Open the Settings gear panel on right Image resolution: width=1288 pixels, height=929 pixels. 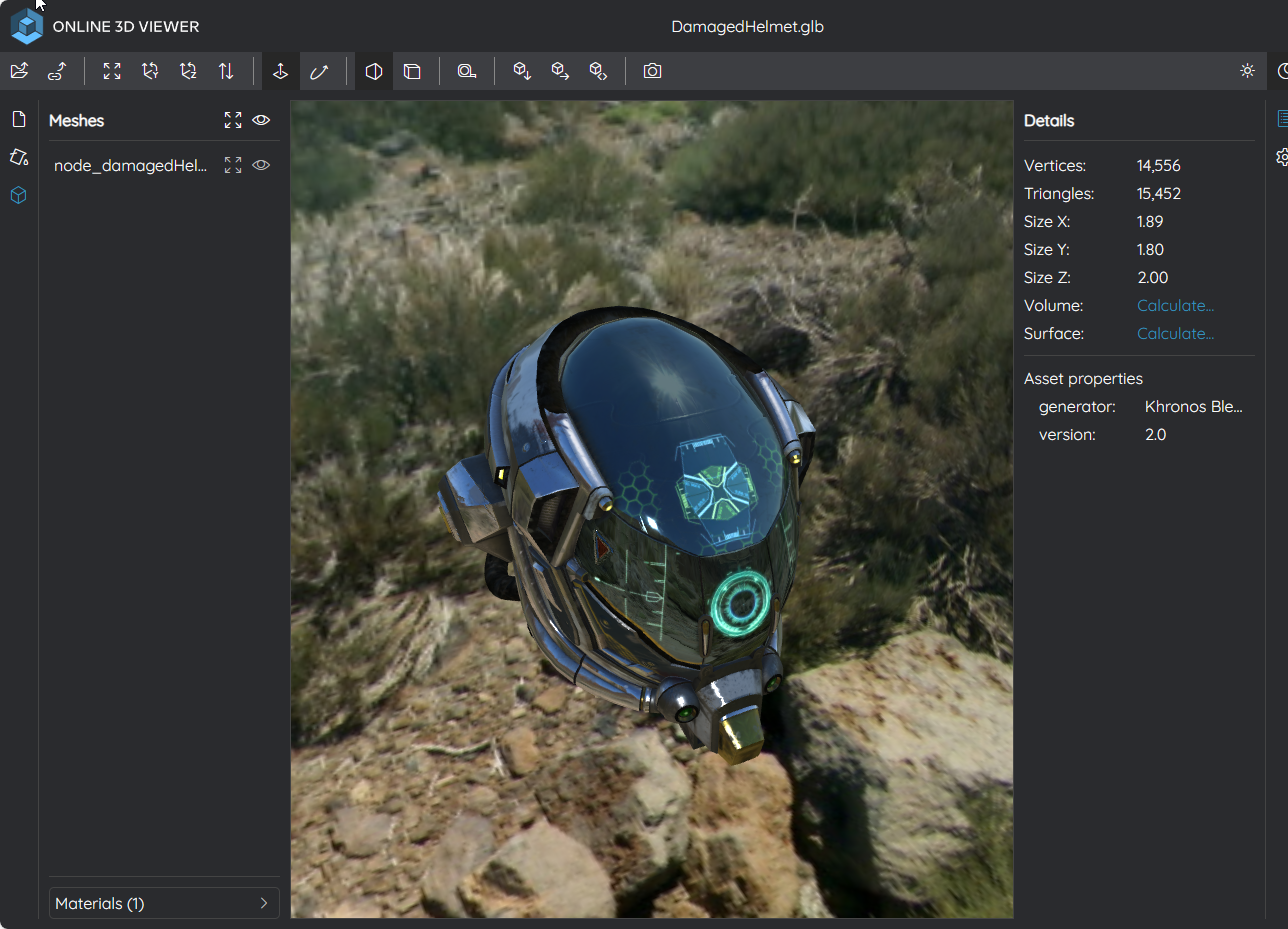[1281, 157]
